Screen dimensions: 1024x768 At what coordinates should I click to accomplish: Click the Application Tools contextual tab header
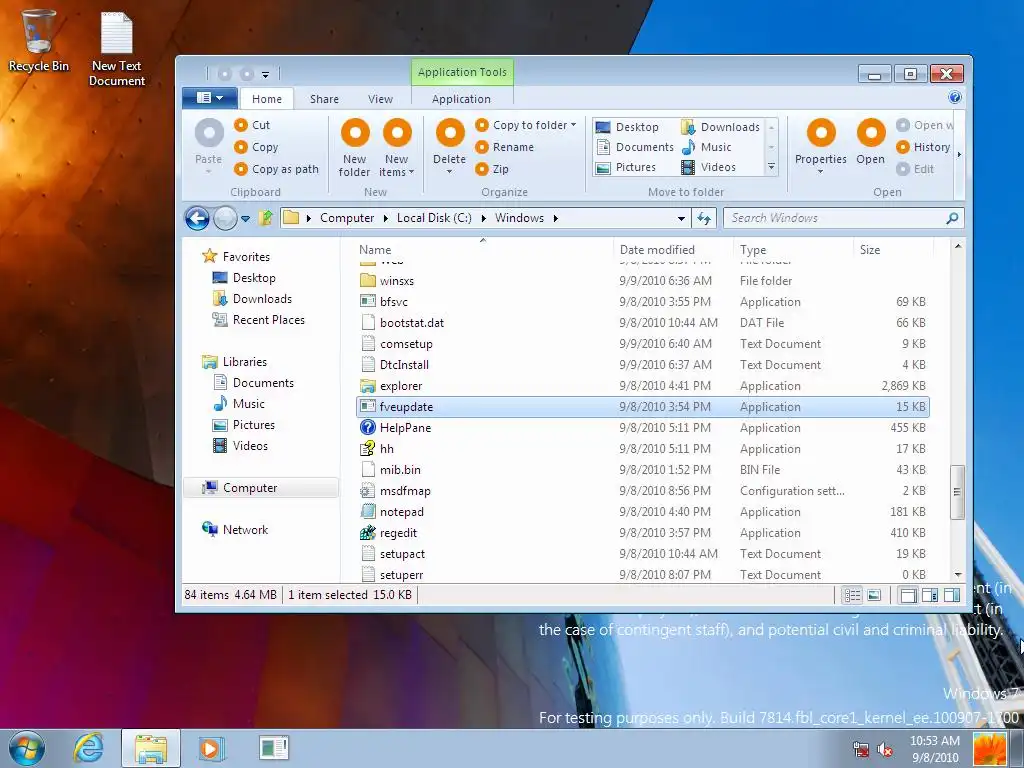click(462, 72)
